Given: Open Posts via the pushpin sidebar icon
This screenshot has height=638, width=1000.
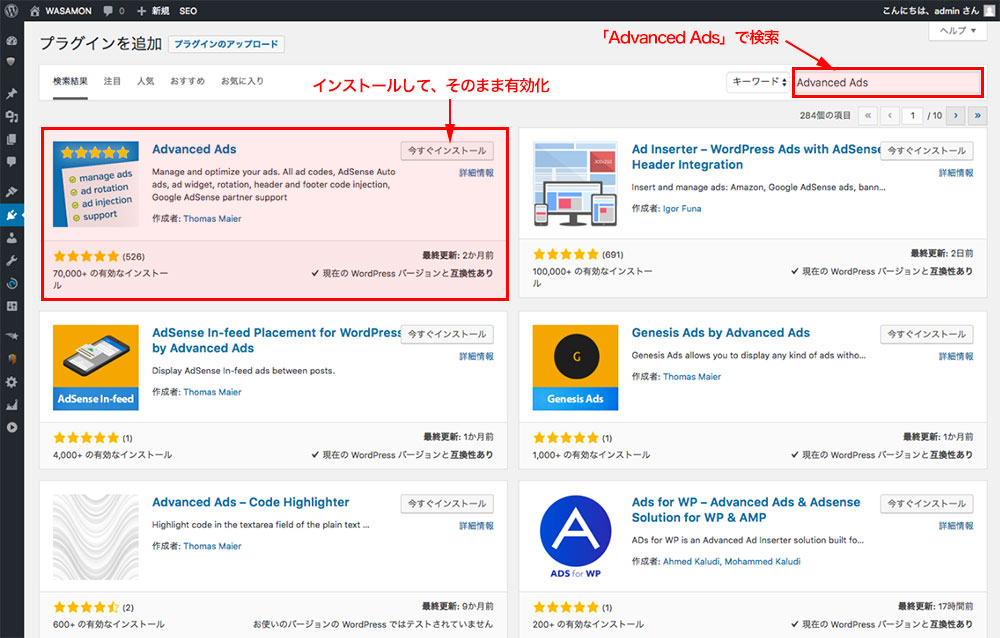Looking at the screenshot, I should (11, 94).
